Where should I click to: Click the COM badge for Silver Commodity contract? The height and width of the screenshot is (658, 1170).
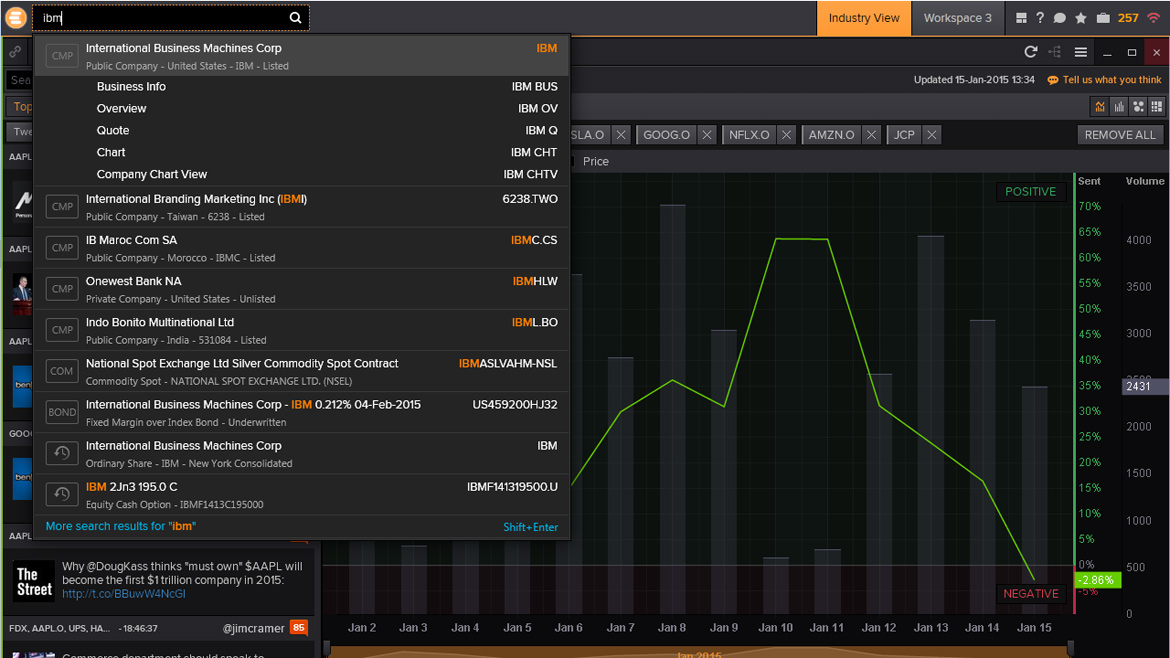(62, 371)
